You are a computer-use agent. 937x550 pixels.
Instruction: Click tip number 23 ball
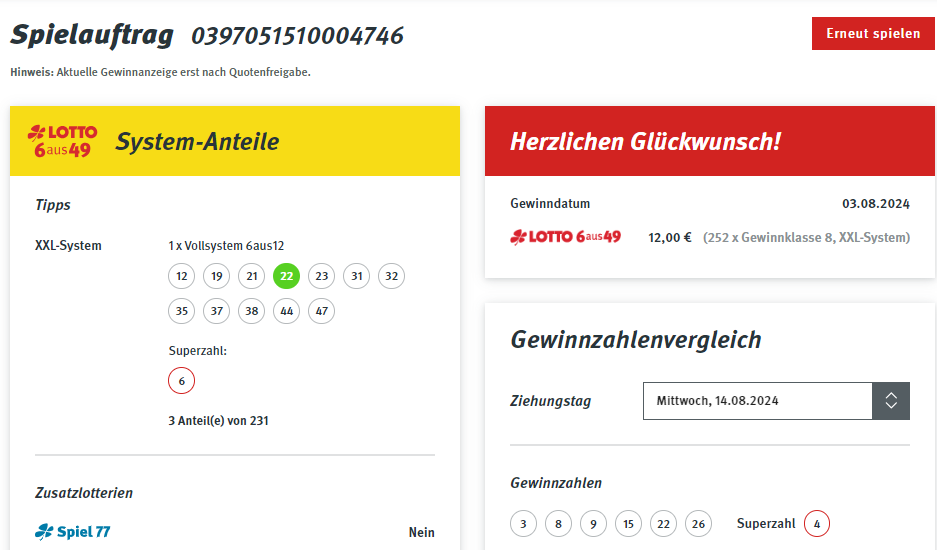click(x=321, y=276)
